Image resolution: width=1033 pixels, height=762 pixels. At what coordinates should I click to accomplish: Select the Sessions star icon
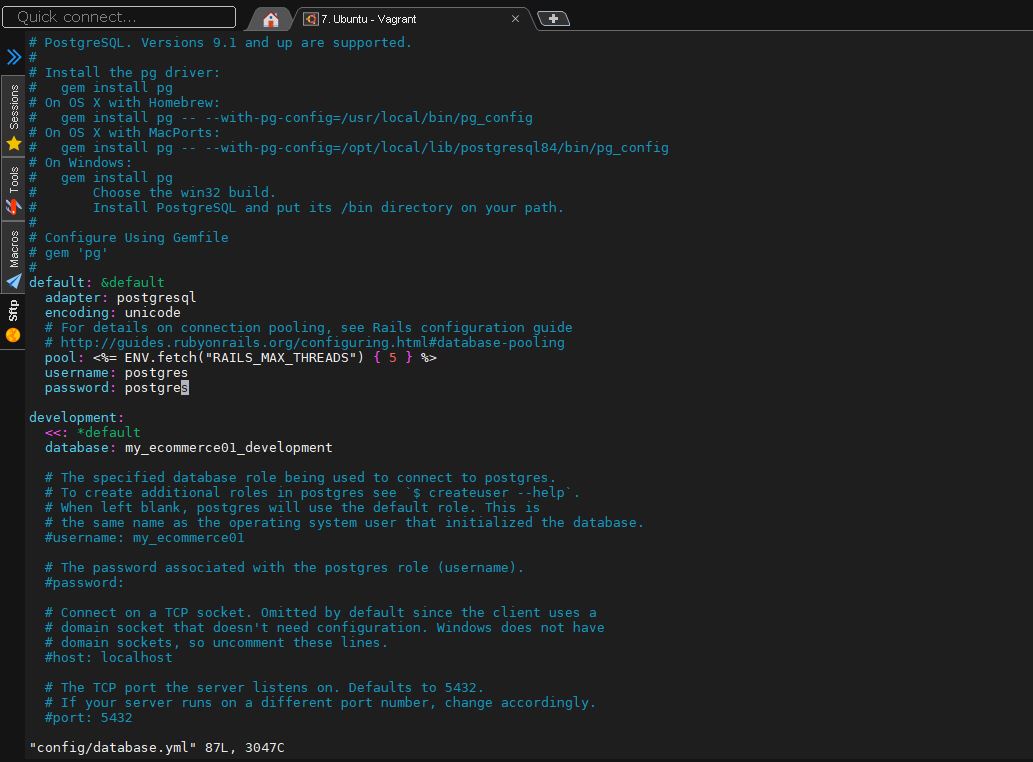[13, 143]
